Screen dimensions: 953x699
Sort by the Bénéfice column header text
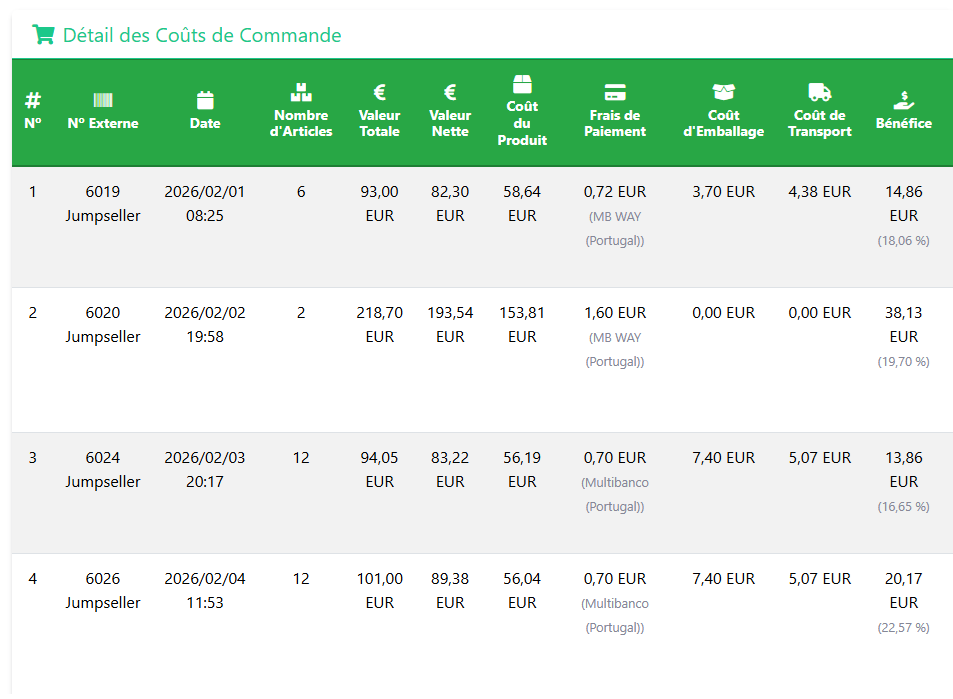[x=904, y=123]
